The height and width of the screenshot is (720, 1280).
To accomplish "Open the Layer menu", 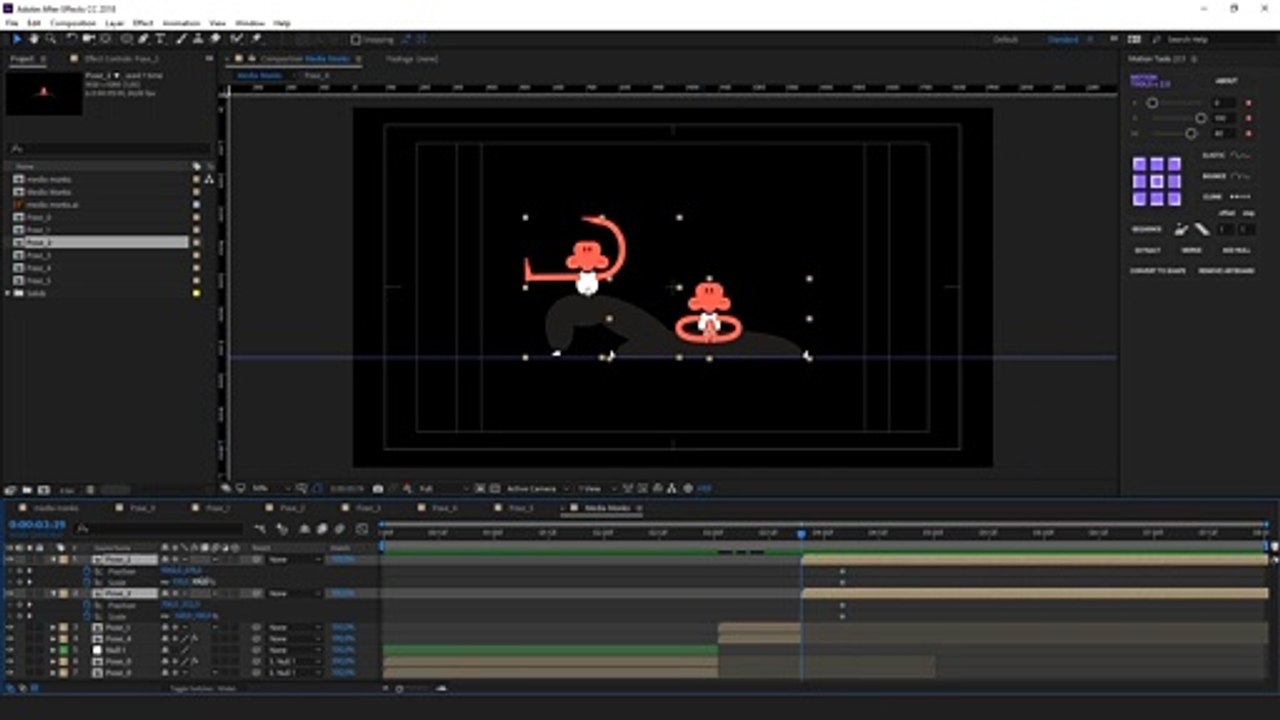I will [115, 22].
